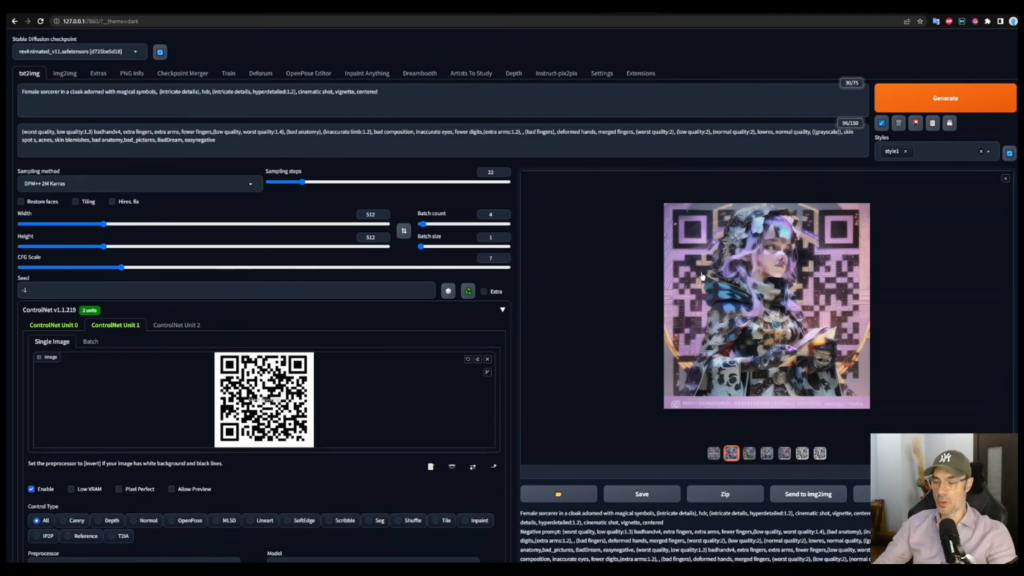Click the share page icon in address bar
1024x576 pixels.
click(907, 21)
